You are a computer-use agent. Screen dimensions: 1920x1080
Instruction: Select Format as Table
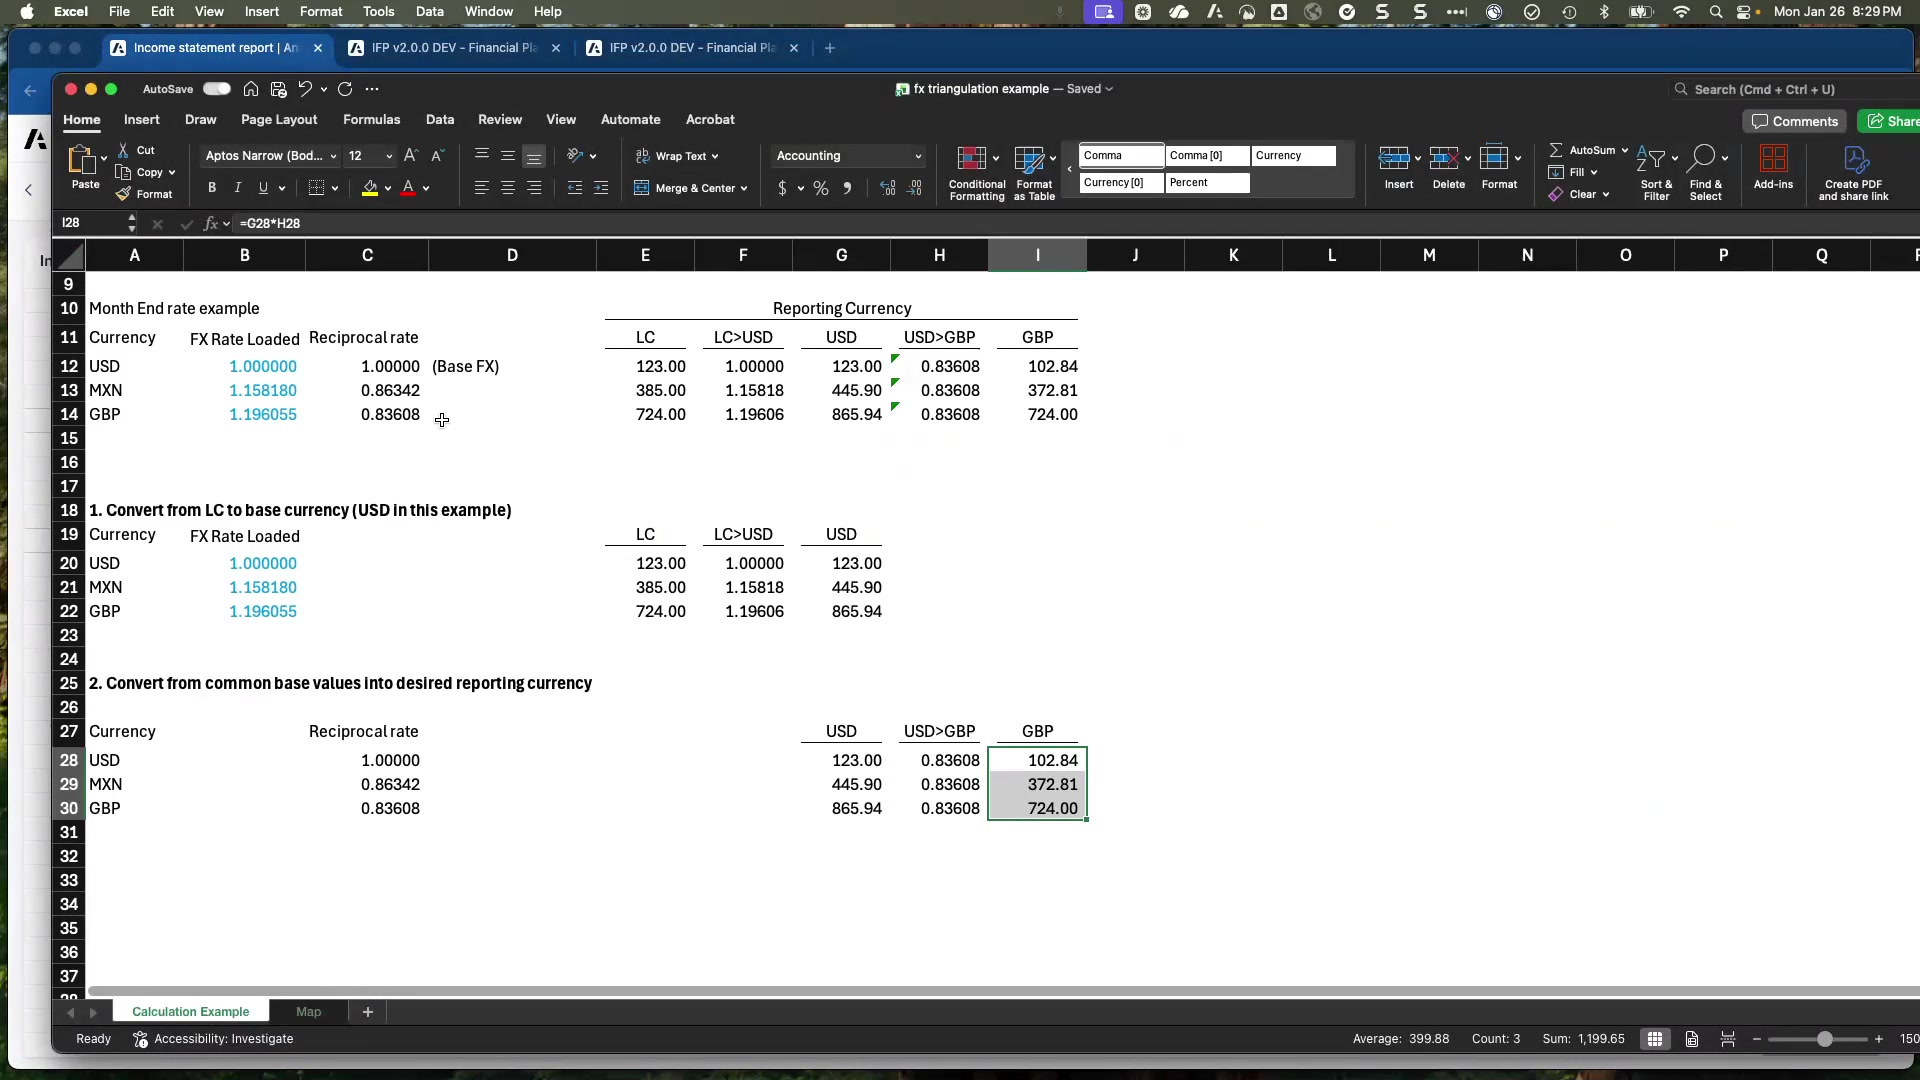point(1034,170)
